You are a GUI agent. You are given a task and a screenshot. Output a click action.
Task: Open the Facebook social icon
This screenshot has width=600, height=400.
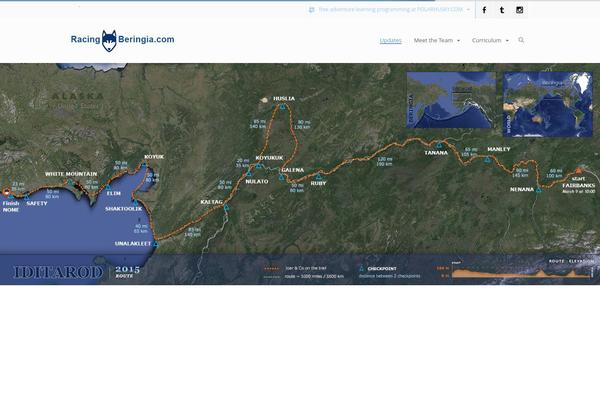click(x=484, y=10)
